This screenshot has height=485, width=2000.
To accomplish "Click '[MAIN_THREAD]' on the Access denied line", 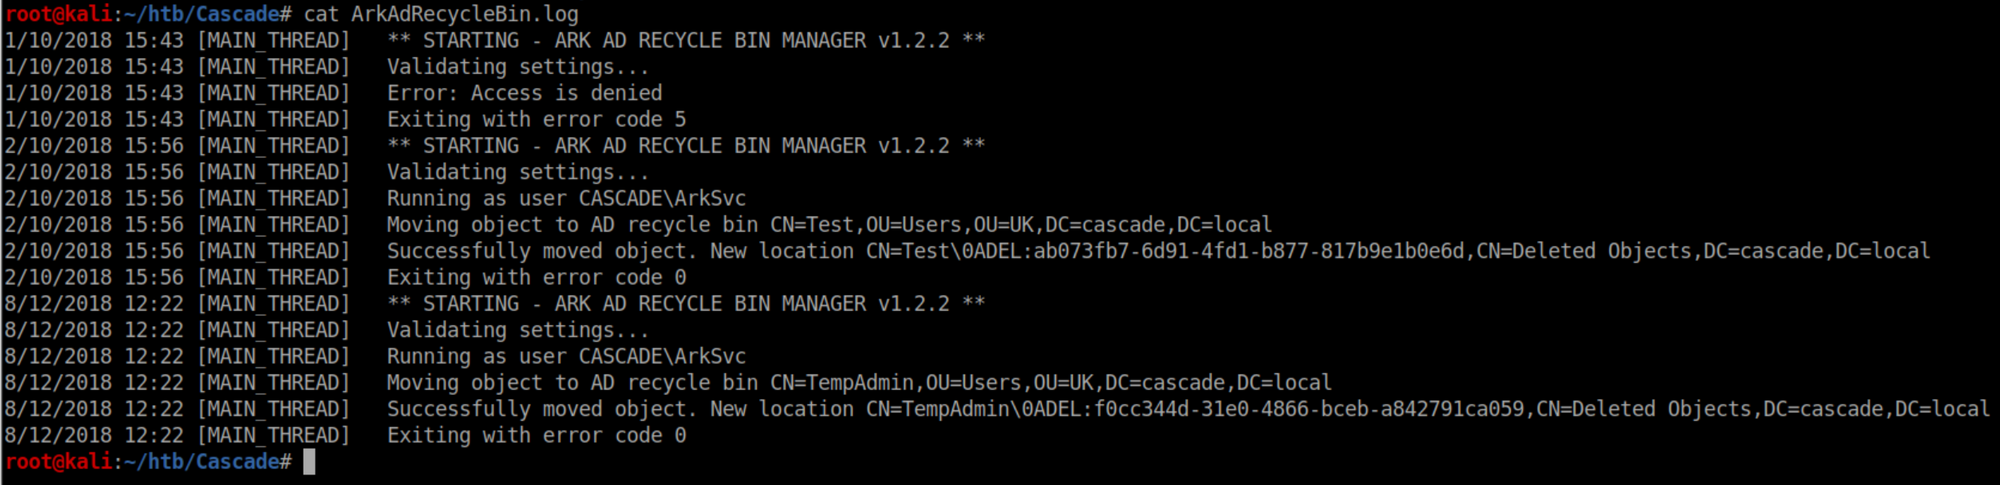I will pyautogui.click(x=273, y=93).
